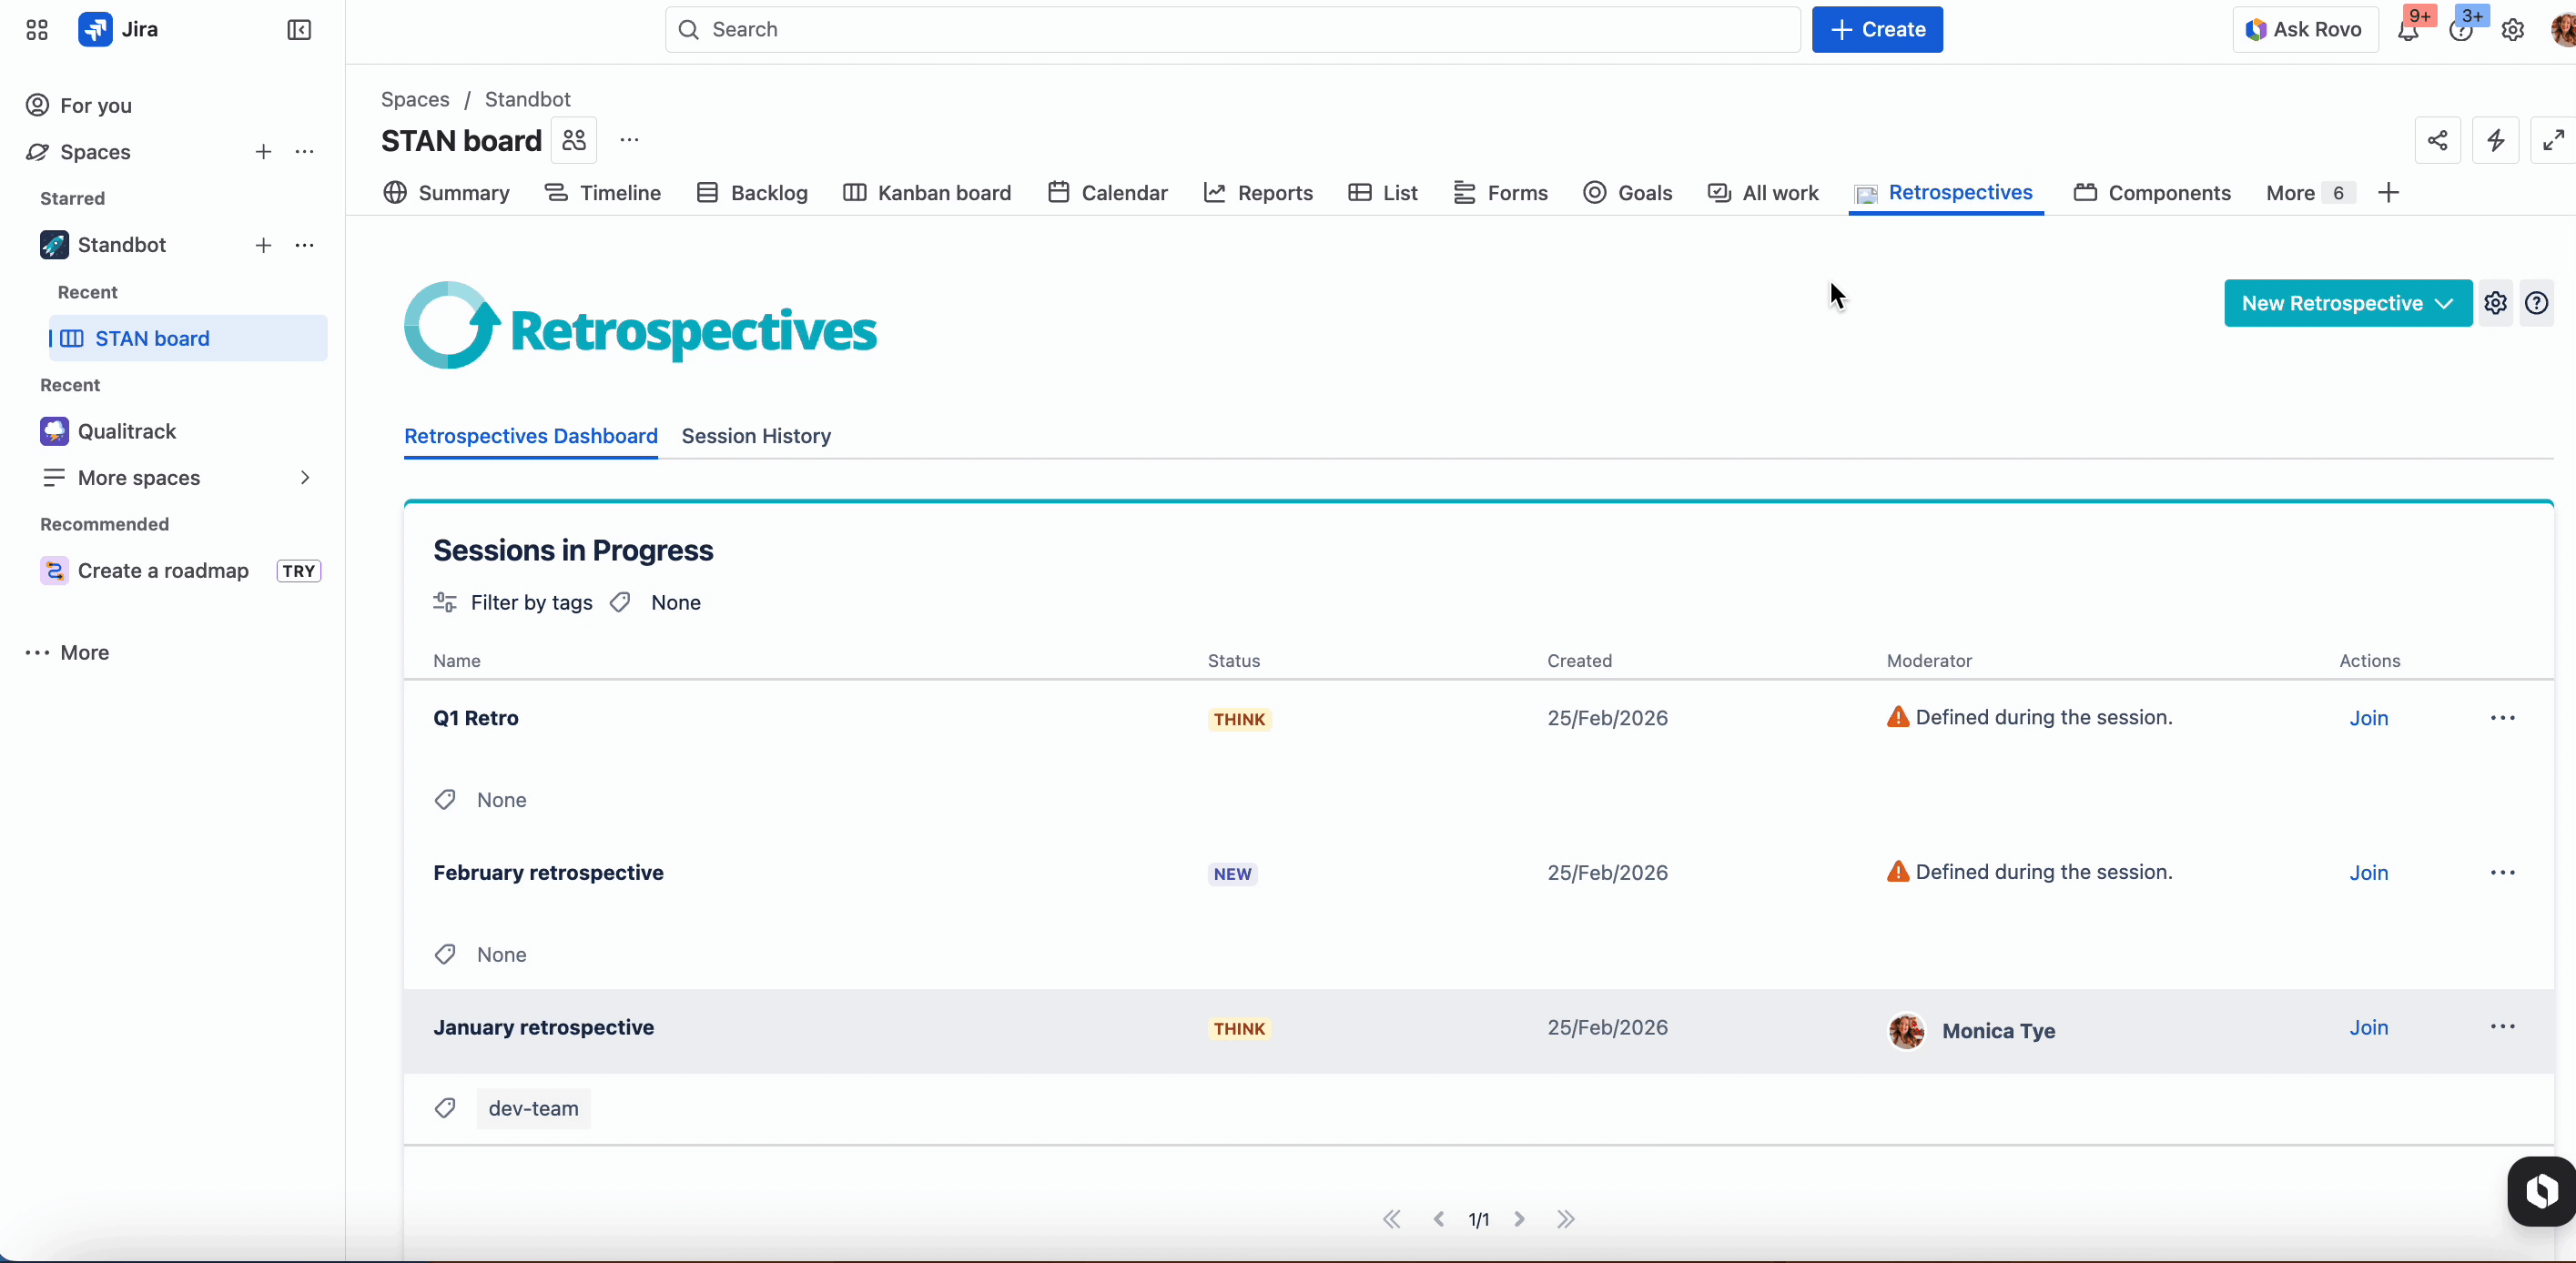This screenshot has height=1263, width=2576.
Task: Click the Retrospectives help question mark
Action: [2538, 303]
